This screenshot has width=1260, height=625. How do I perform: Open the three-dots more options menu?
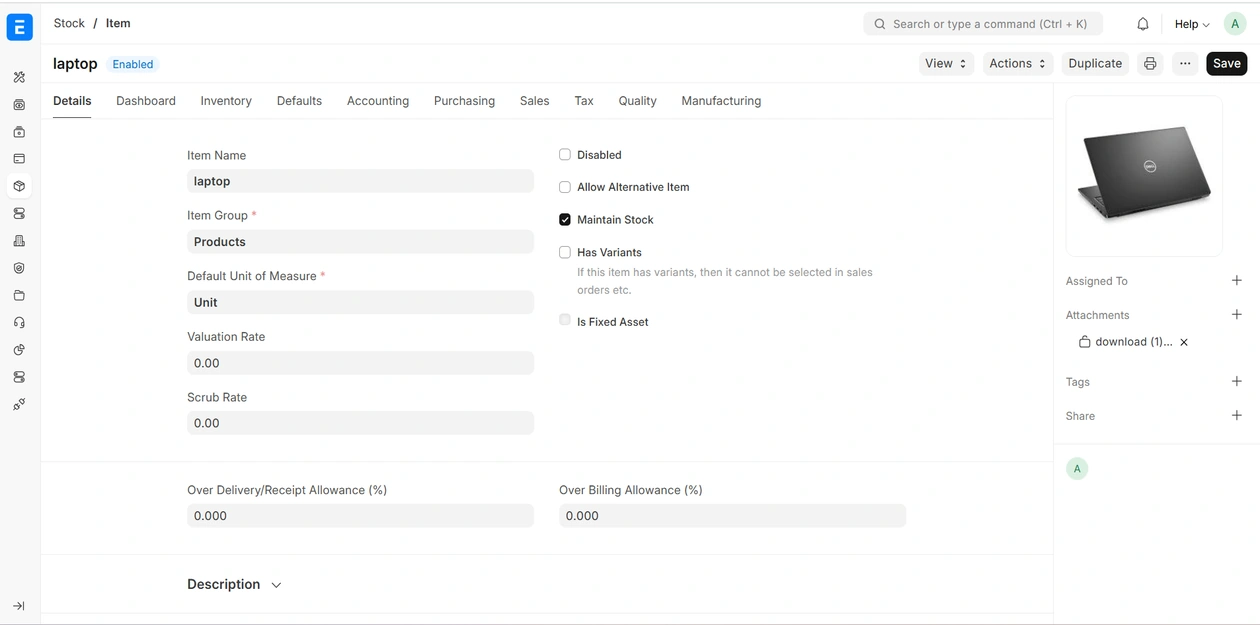coord(1184,64)
